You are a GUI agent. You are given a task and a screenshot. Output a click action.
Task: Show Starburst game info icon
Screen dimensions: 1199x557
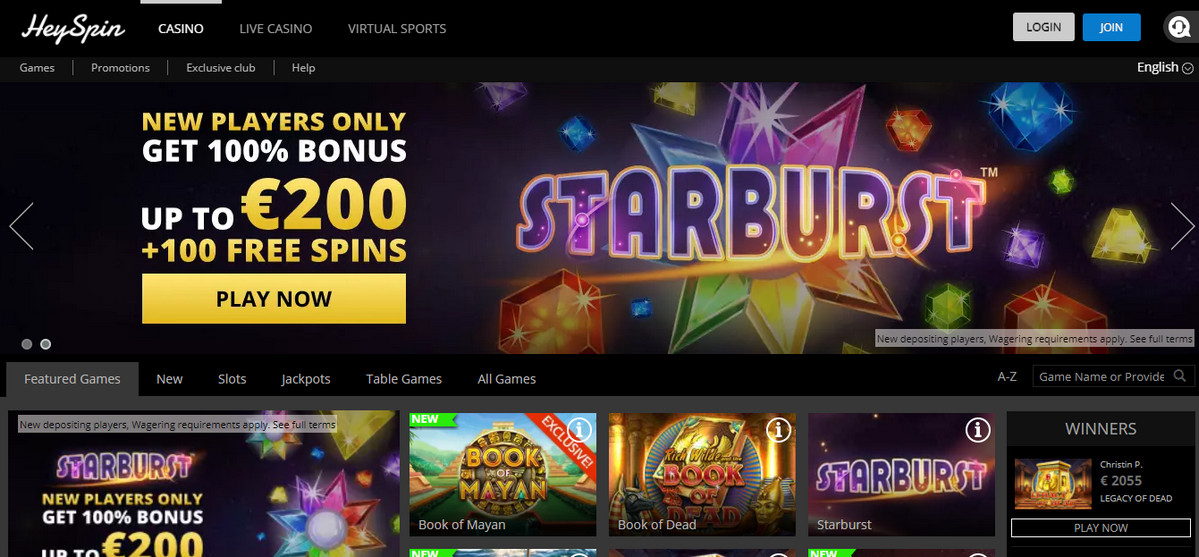point(978,431)
